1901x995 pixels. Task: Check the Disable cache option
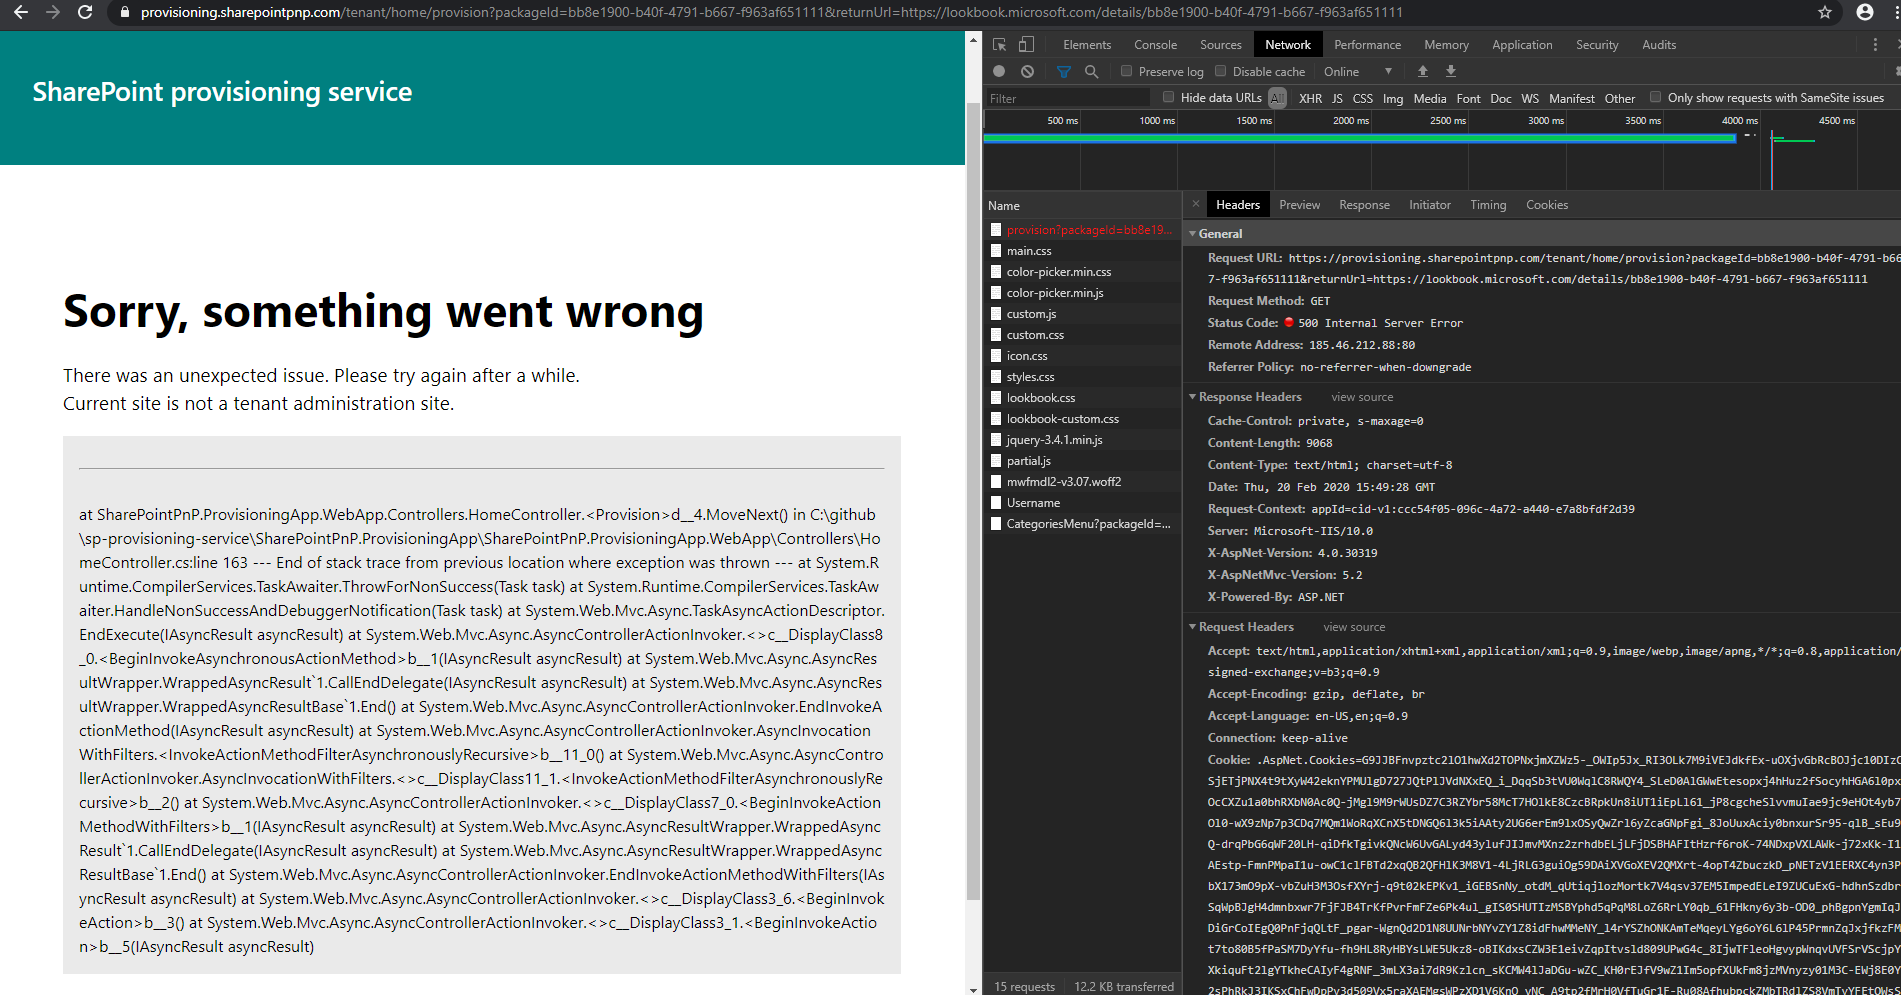tap(1220, 71)
